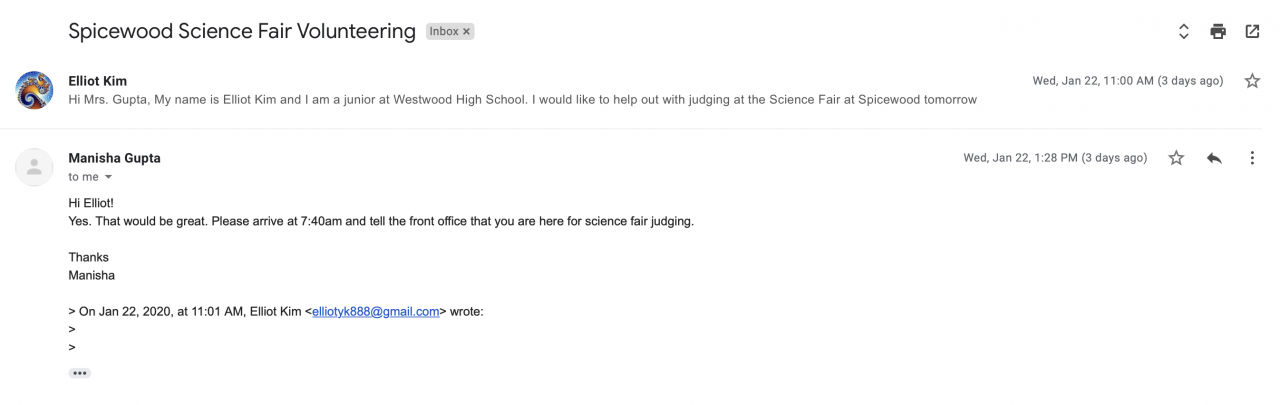Click sender name Manisha Gupta

click(x=114, y=158)
